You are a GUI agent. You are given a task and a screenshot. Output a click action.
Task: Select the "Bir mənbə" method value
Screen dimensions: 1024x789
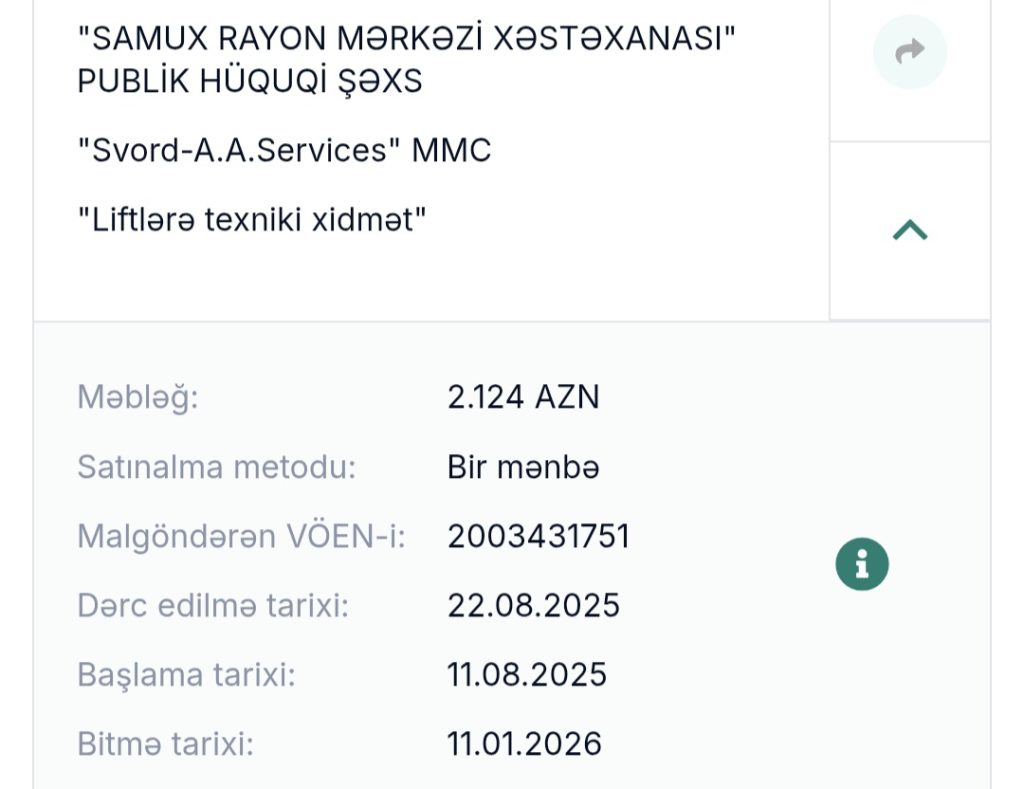(523, 467)
